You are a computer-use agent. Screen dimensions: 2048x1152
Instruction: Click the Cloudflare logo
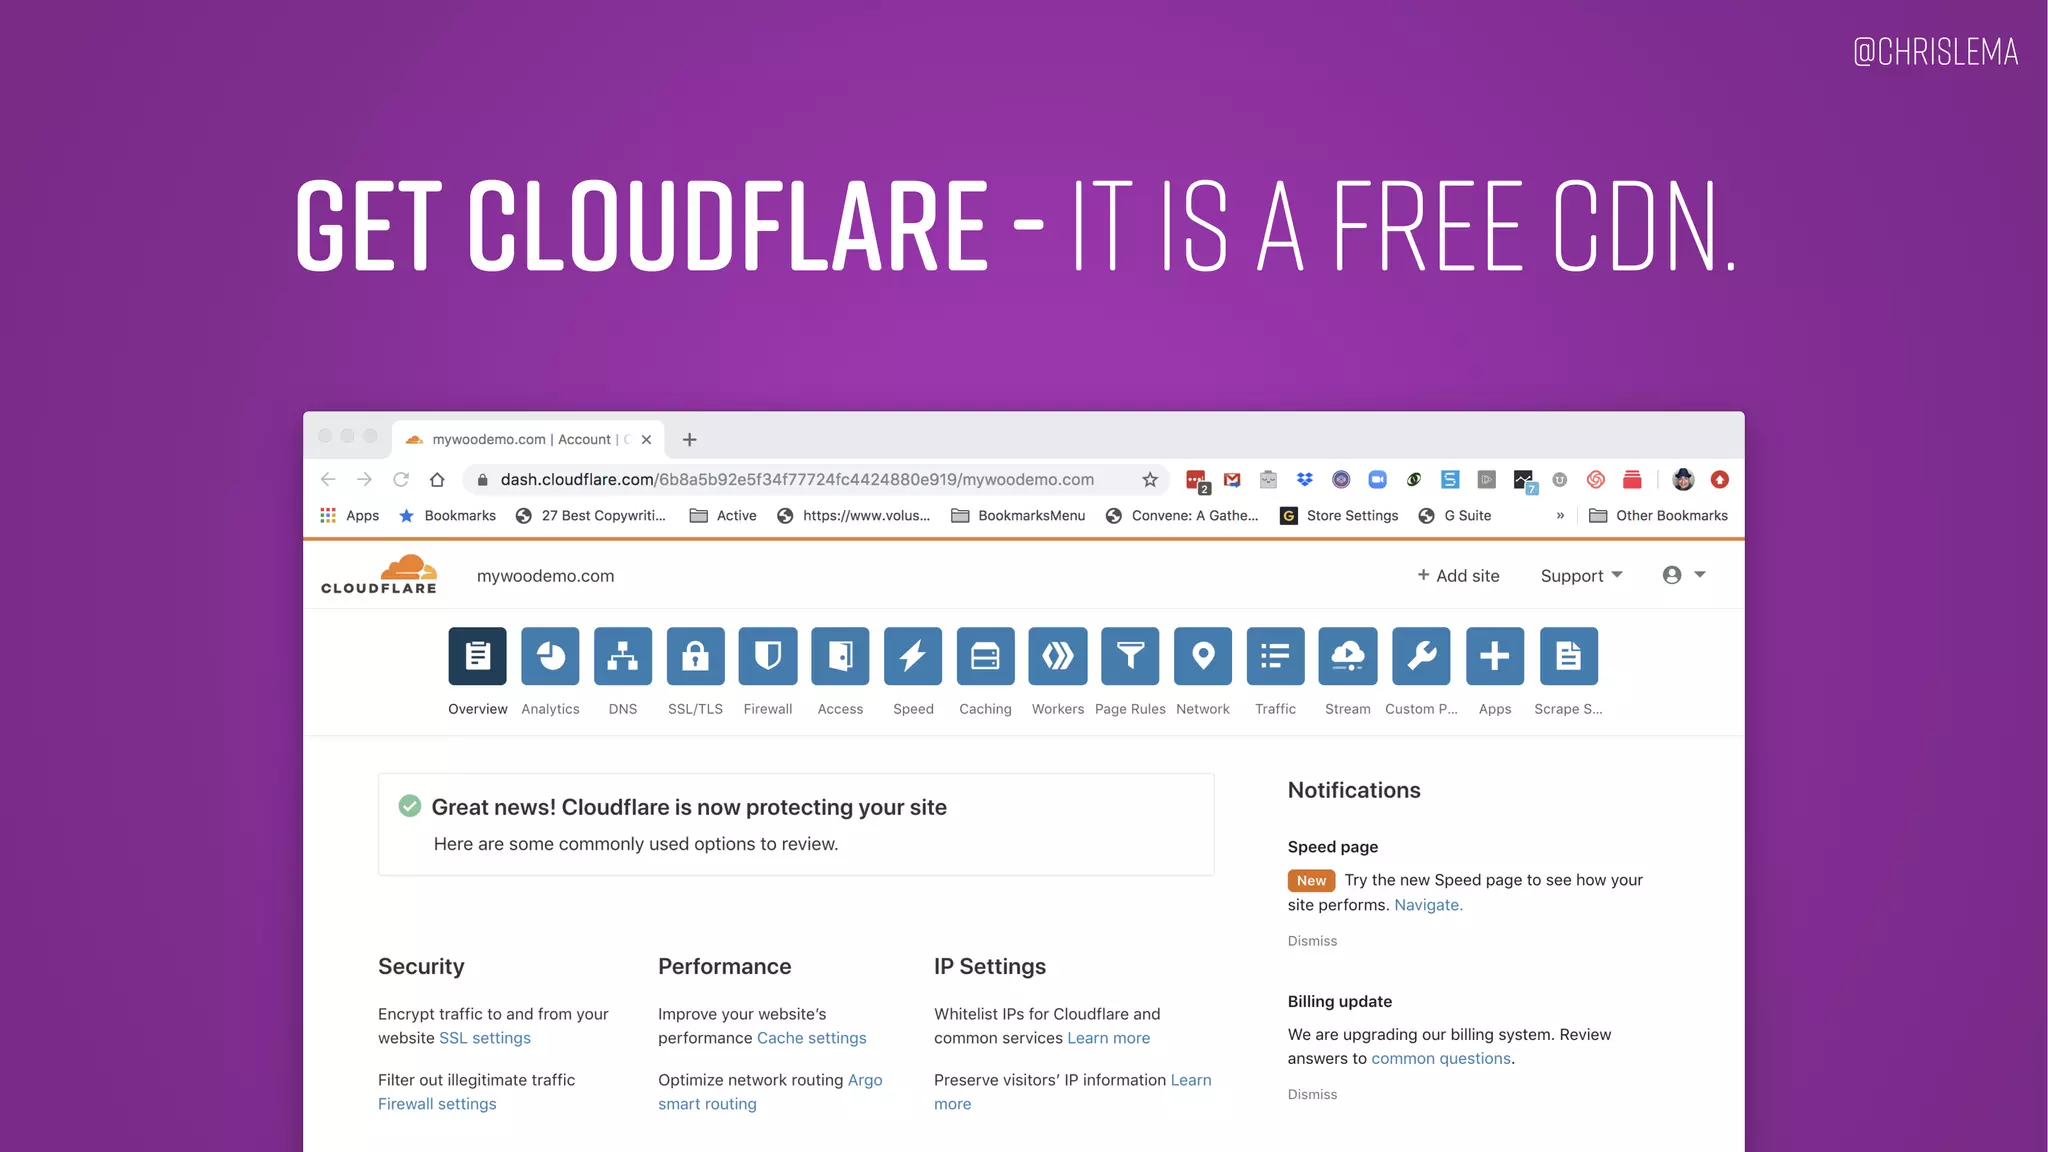[x=379, y=574]
